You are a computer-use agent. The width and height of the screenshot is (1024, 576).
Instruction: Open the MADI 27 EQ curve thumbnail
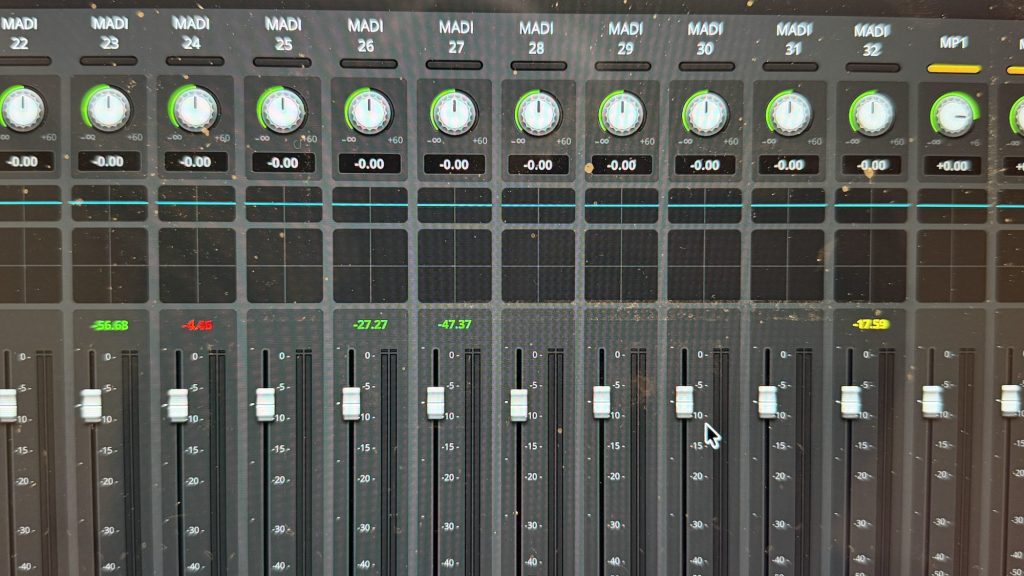(x=454, y=204)
